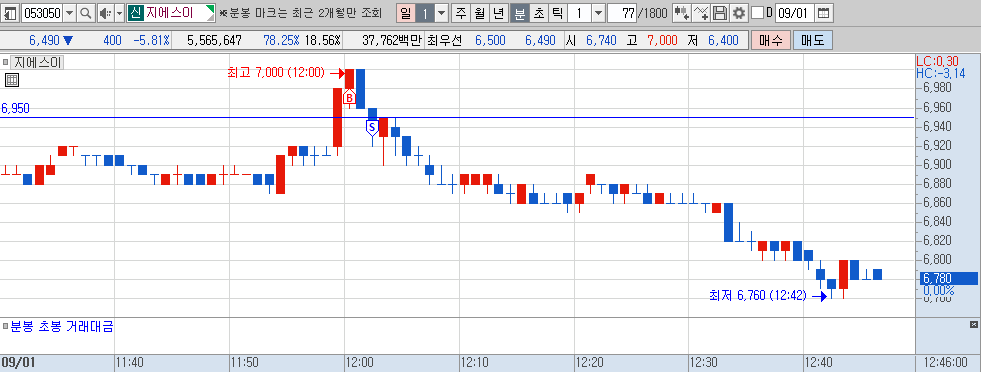Viewport: 981px width, 372px height.
Task: Click the blue S sell marker on chart
Action: coord(372,128)
